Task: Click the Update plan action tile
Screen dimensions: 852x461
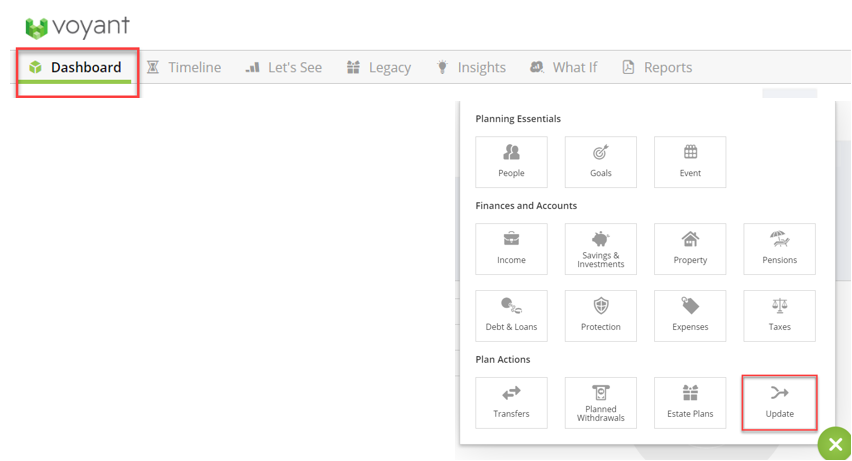Action: click(x=779, y=402)
